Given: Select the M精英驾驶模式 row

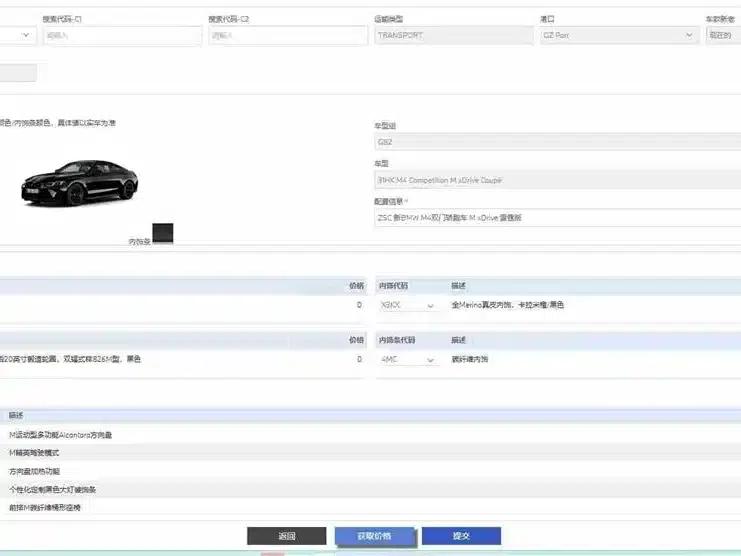Looking at the screenshot, I should (x=370, y=453).
